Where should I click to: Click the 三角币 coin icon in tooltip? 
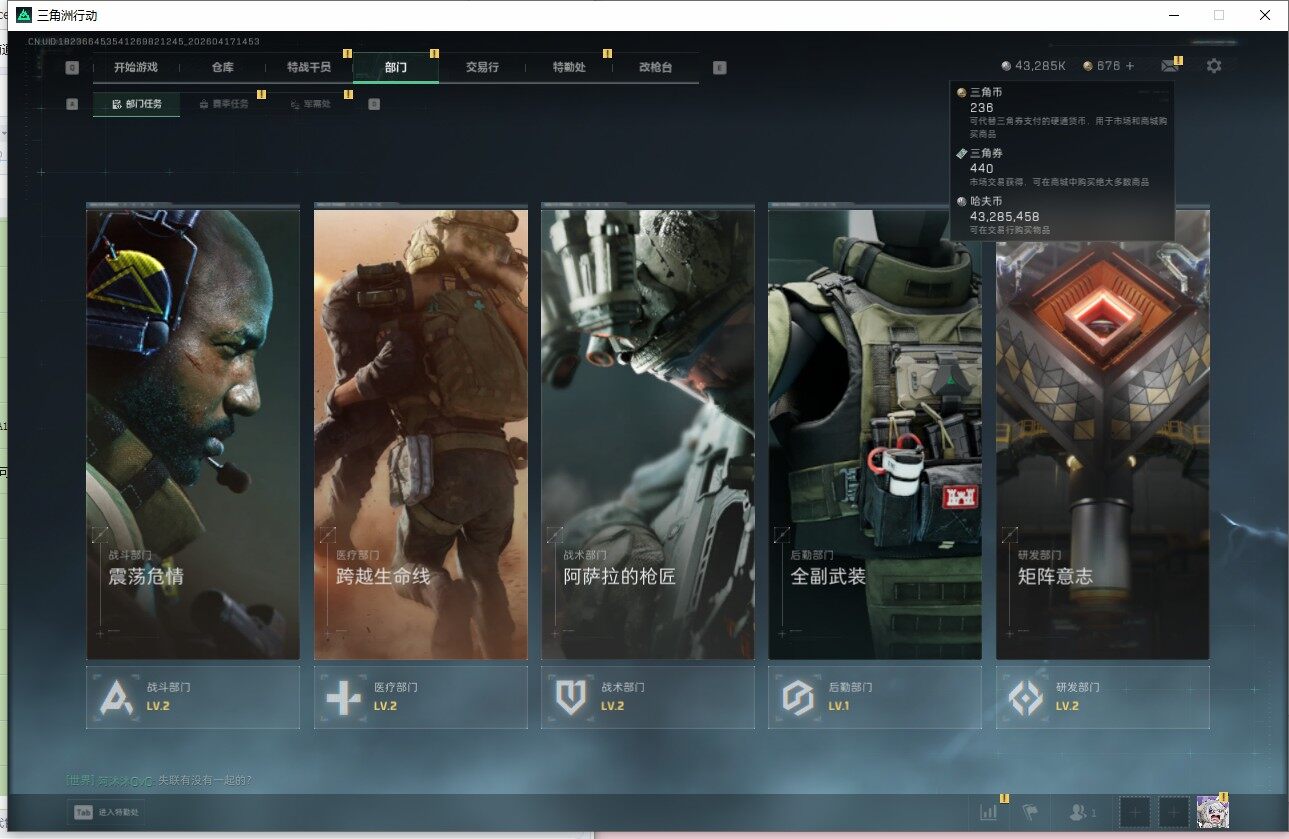coord(962,92)
